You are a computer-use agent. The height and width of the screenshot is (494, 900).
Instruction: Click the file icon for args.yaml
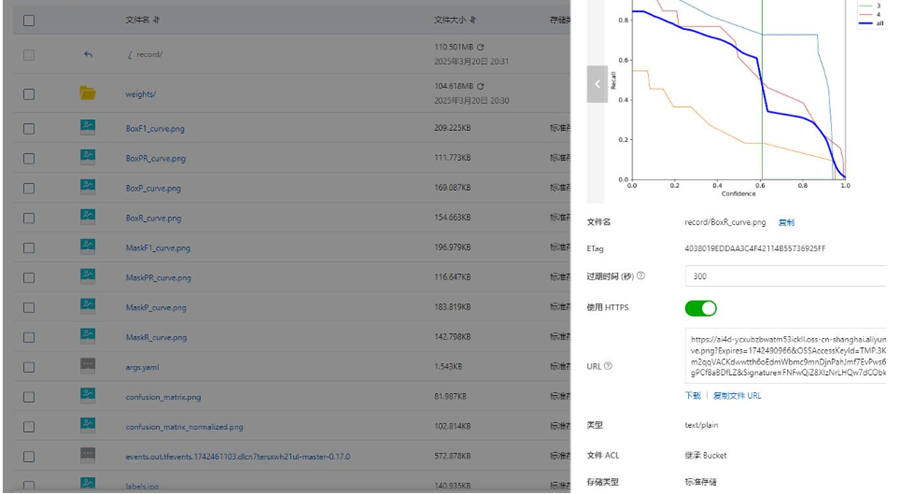click(88, 366)
